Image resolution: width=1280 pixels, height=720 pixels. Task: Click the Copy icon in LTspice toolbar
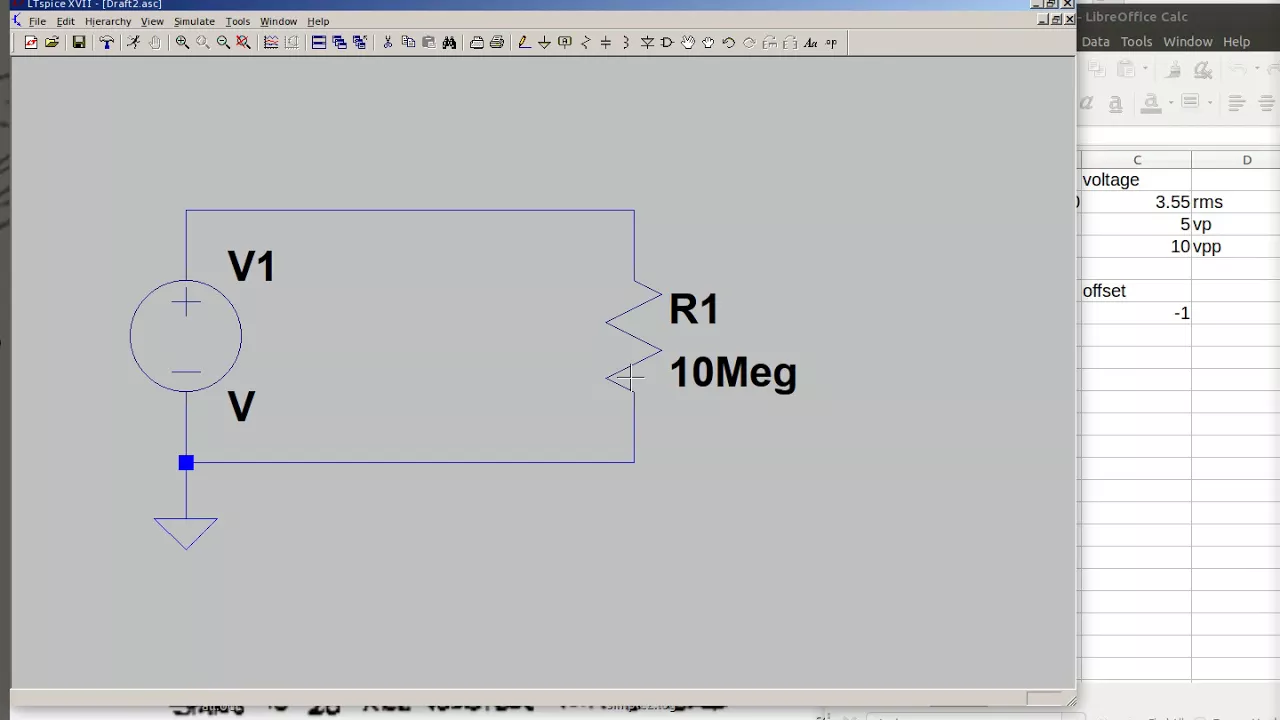tap(408, 42)
